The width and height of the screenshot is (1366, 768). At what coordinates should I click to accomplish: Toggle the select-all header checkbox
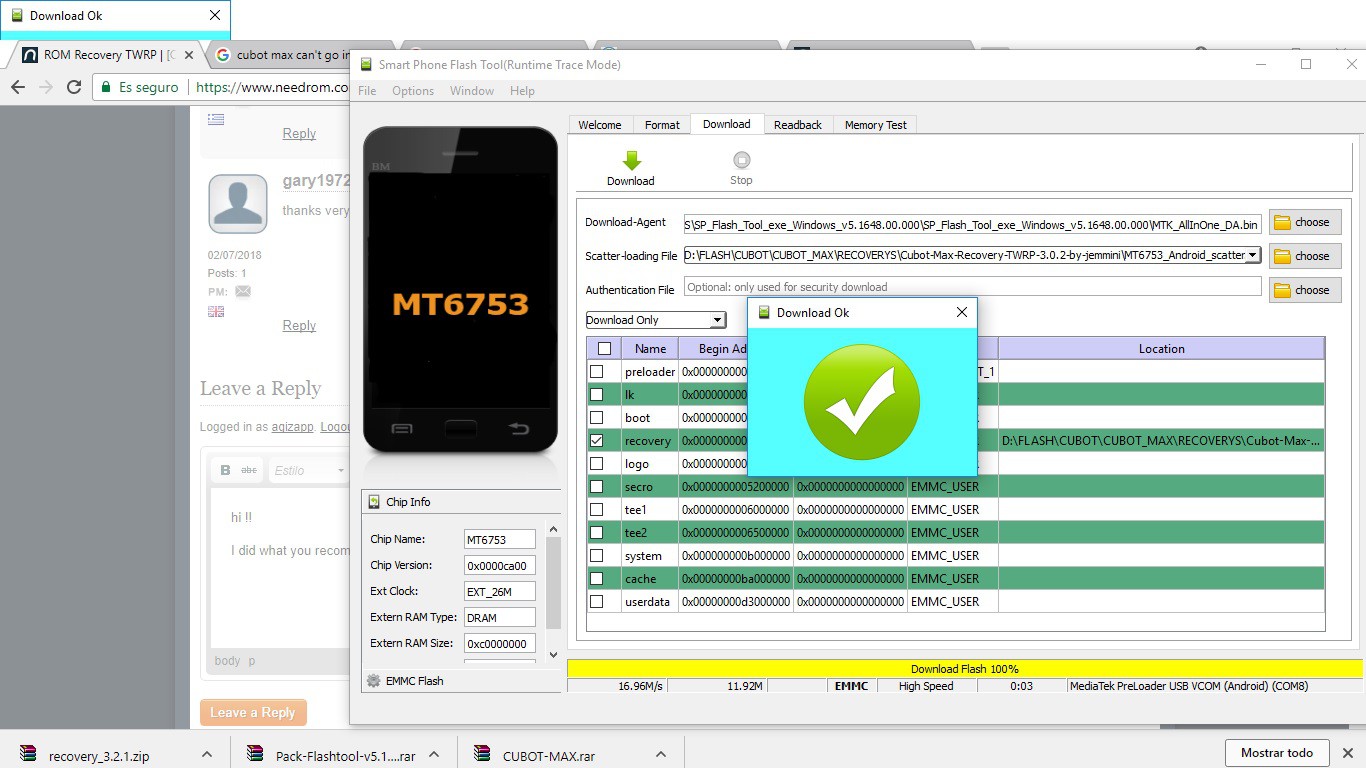coord(604,349)
